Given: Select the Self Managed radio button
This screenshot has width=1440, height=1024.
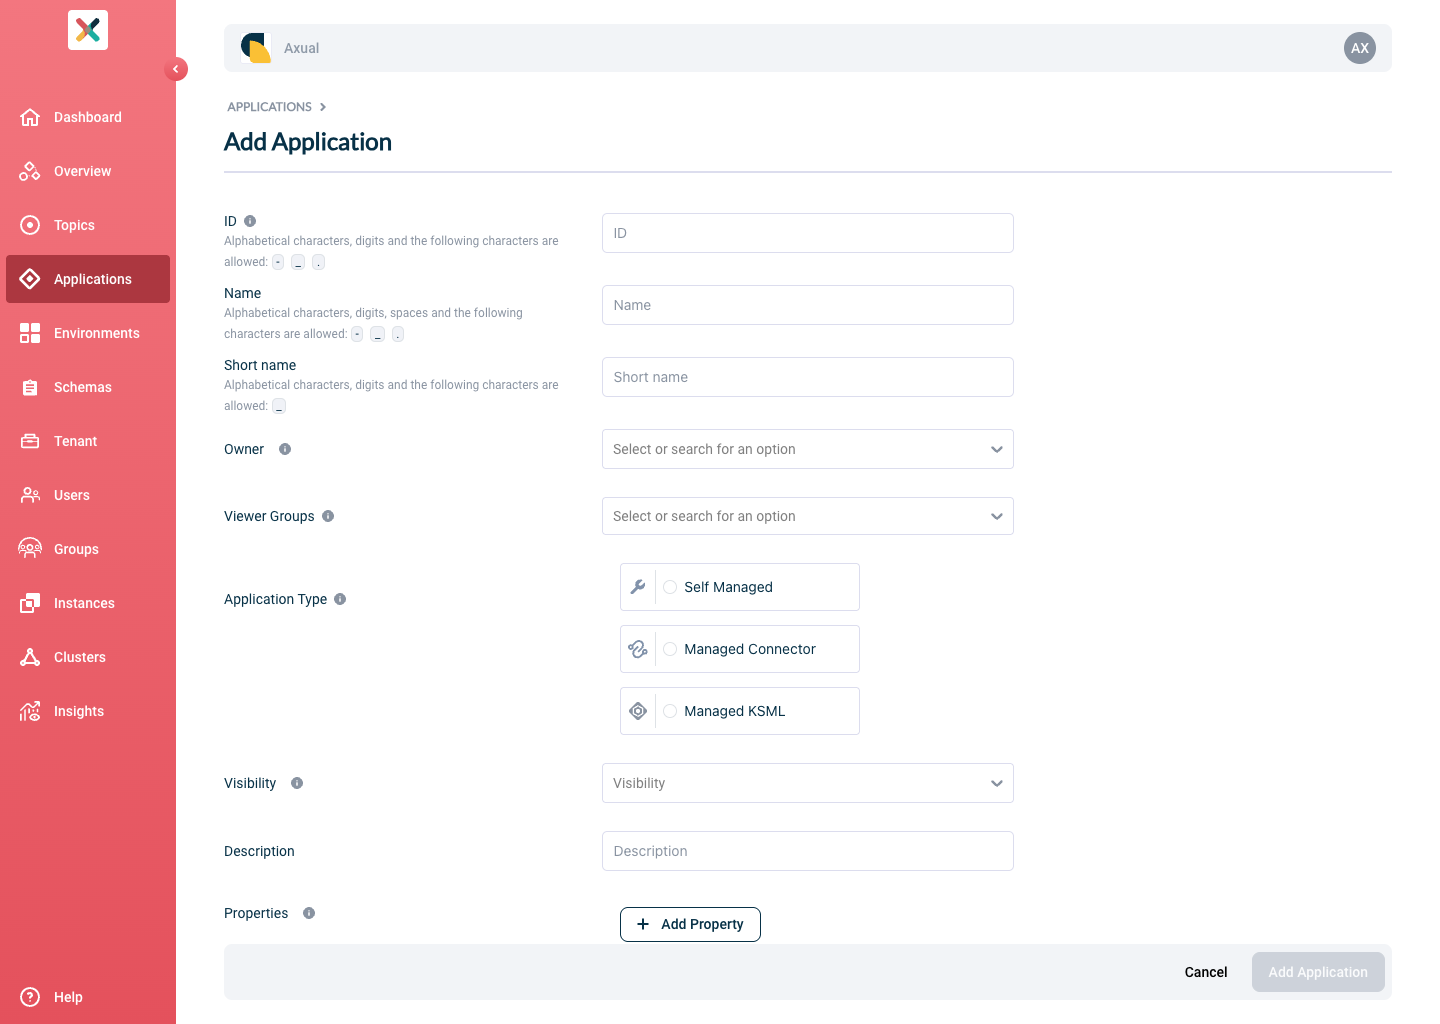Looking at the screenshot, I should point(670,587).
